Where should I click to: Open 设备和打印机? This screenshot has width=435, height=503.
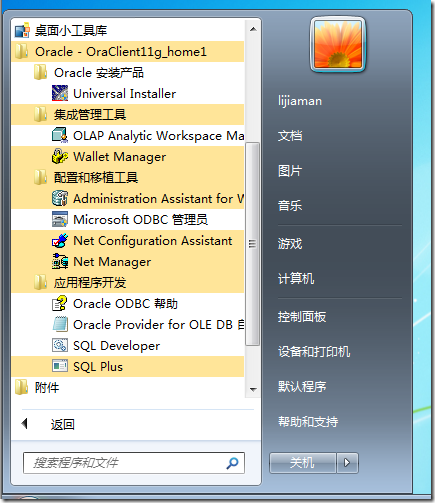coord(314,352)
